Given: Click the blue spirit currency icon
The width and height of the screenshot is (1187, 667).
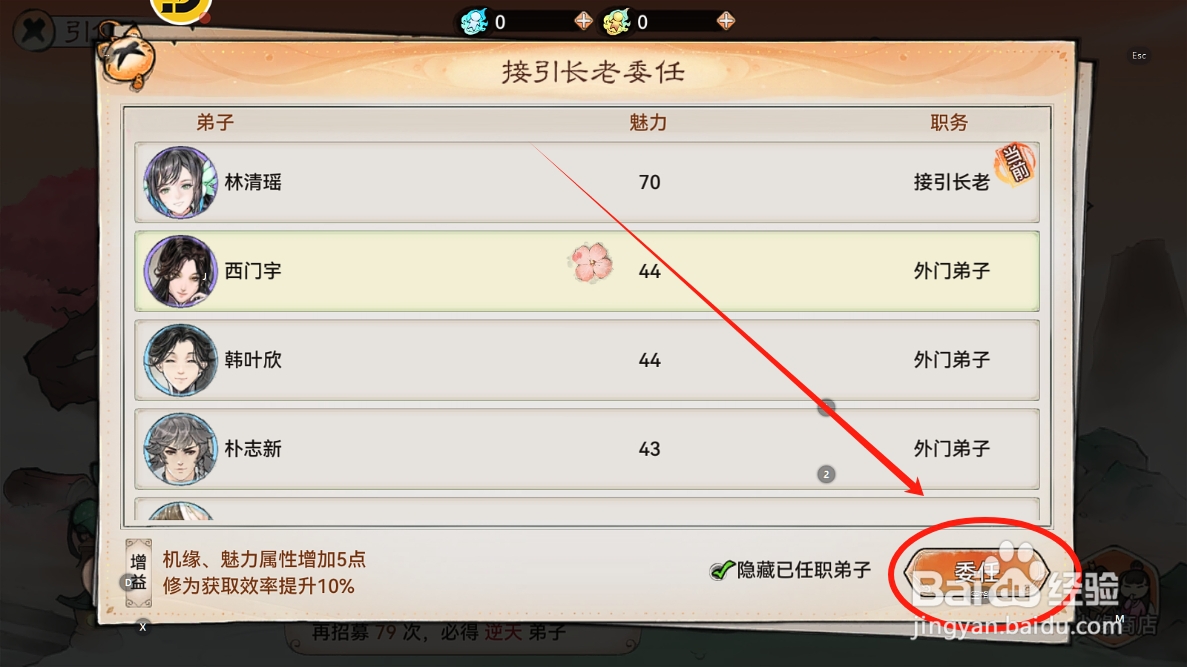Looking at the screenshot, I should (475, 22).
